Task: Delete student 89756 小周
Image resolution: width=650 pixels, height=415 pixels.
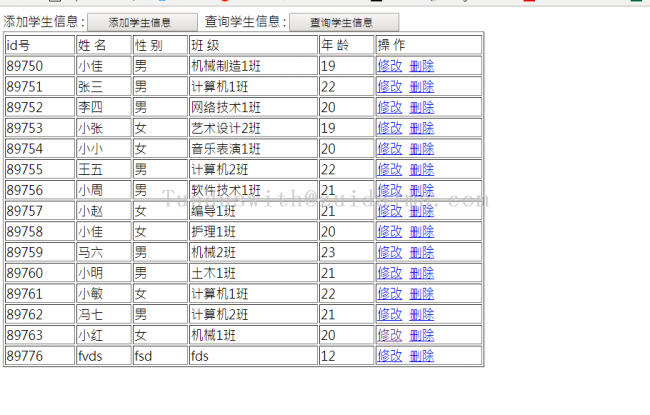Action: click(422, 190)
